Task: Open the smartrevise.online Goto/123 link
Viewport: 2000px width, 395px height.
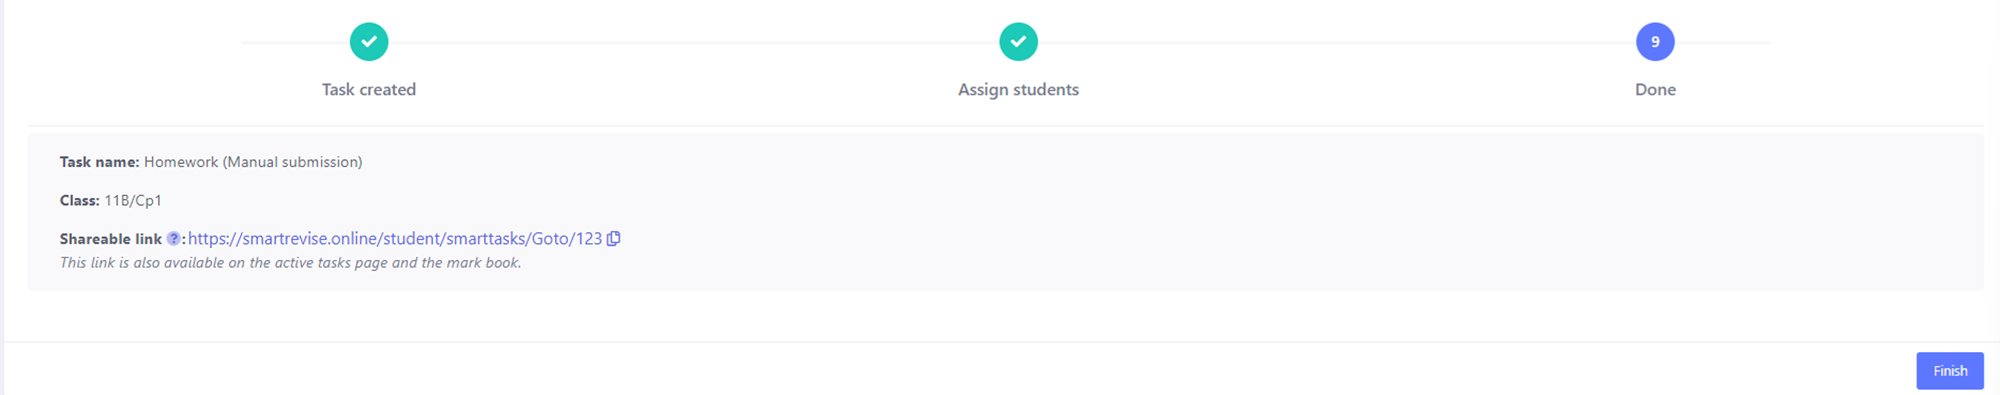Action: (395, 239)
